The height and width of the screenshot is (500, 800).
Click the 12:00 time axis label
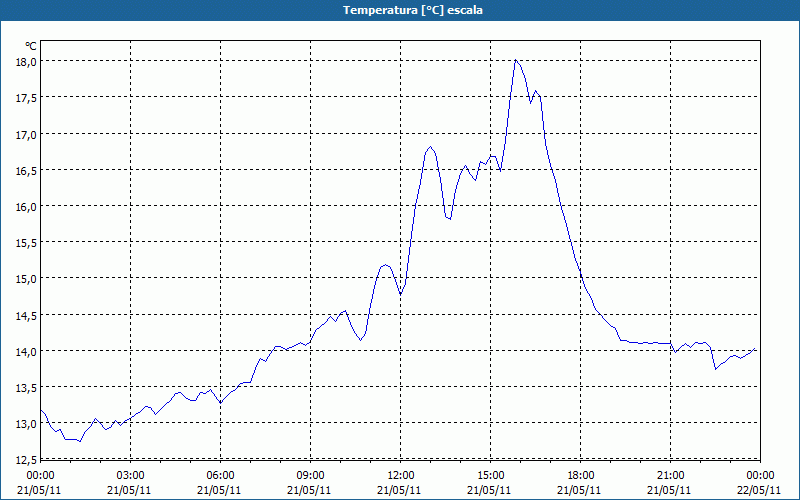click(401, 476)
